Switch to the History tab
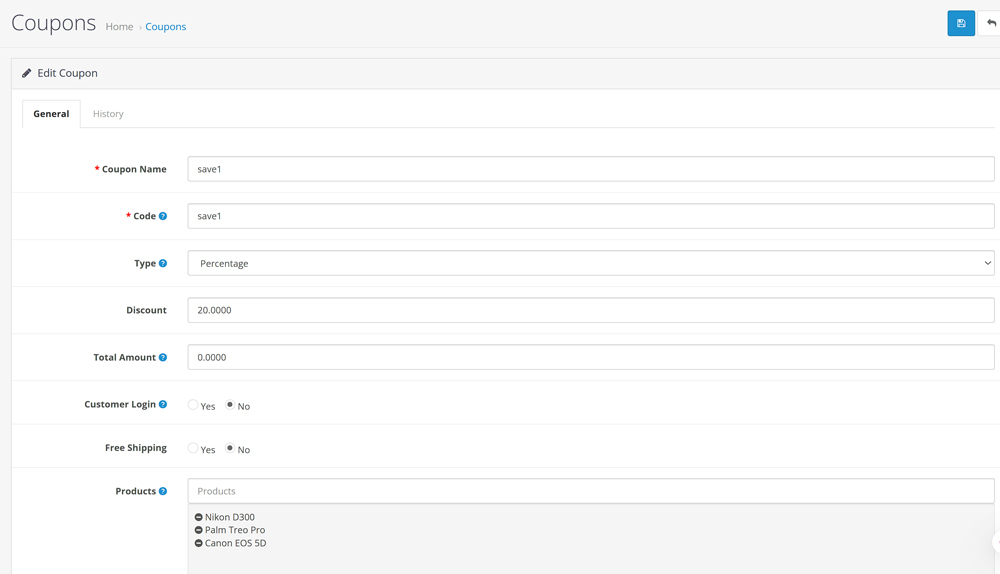Viewport: 1000px width, 574px height. 108,114
